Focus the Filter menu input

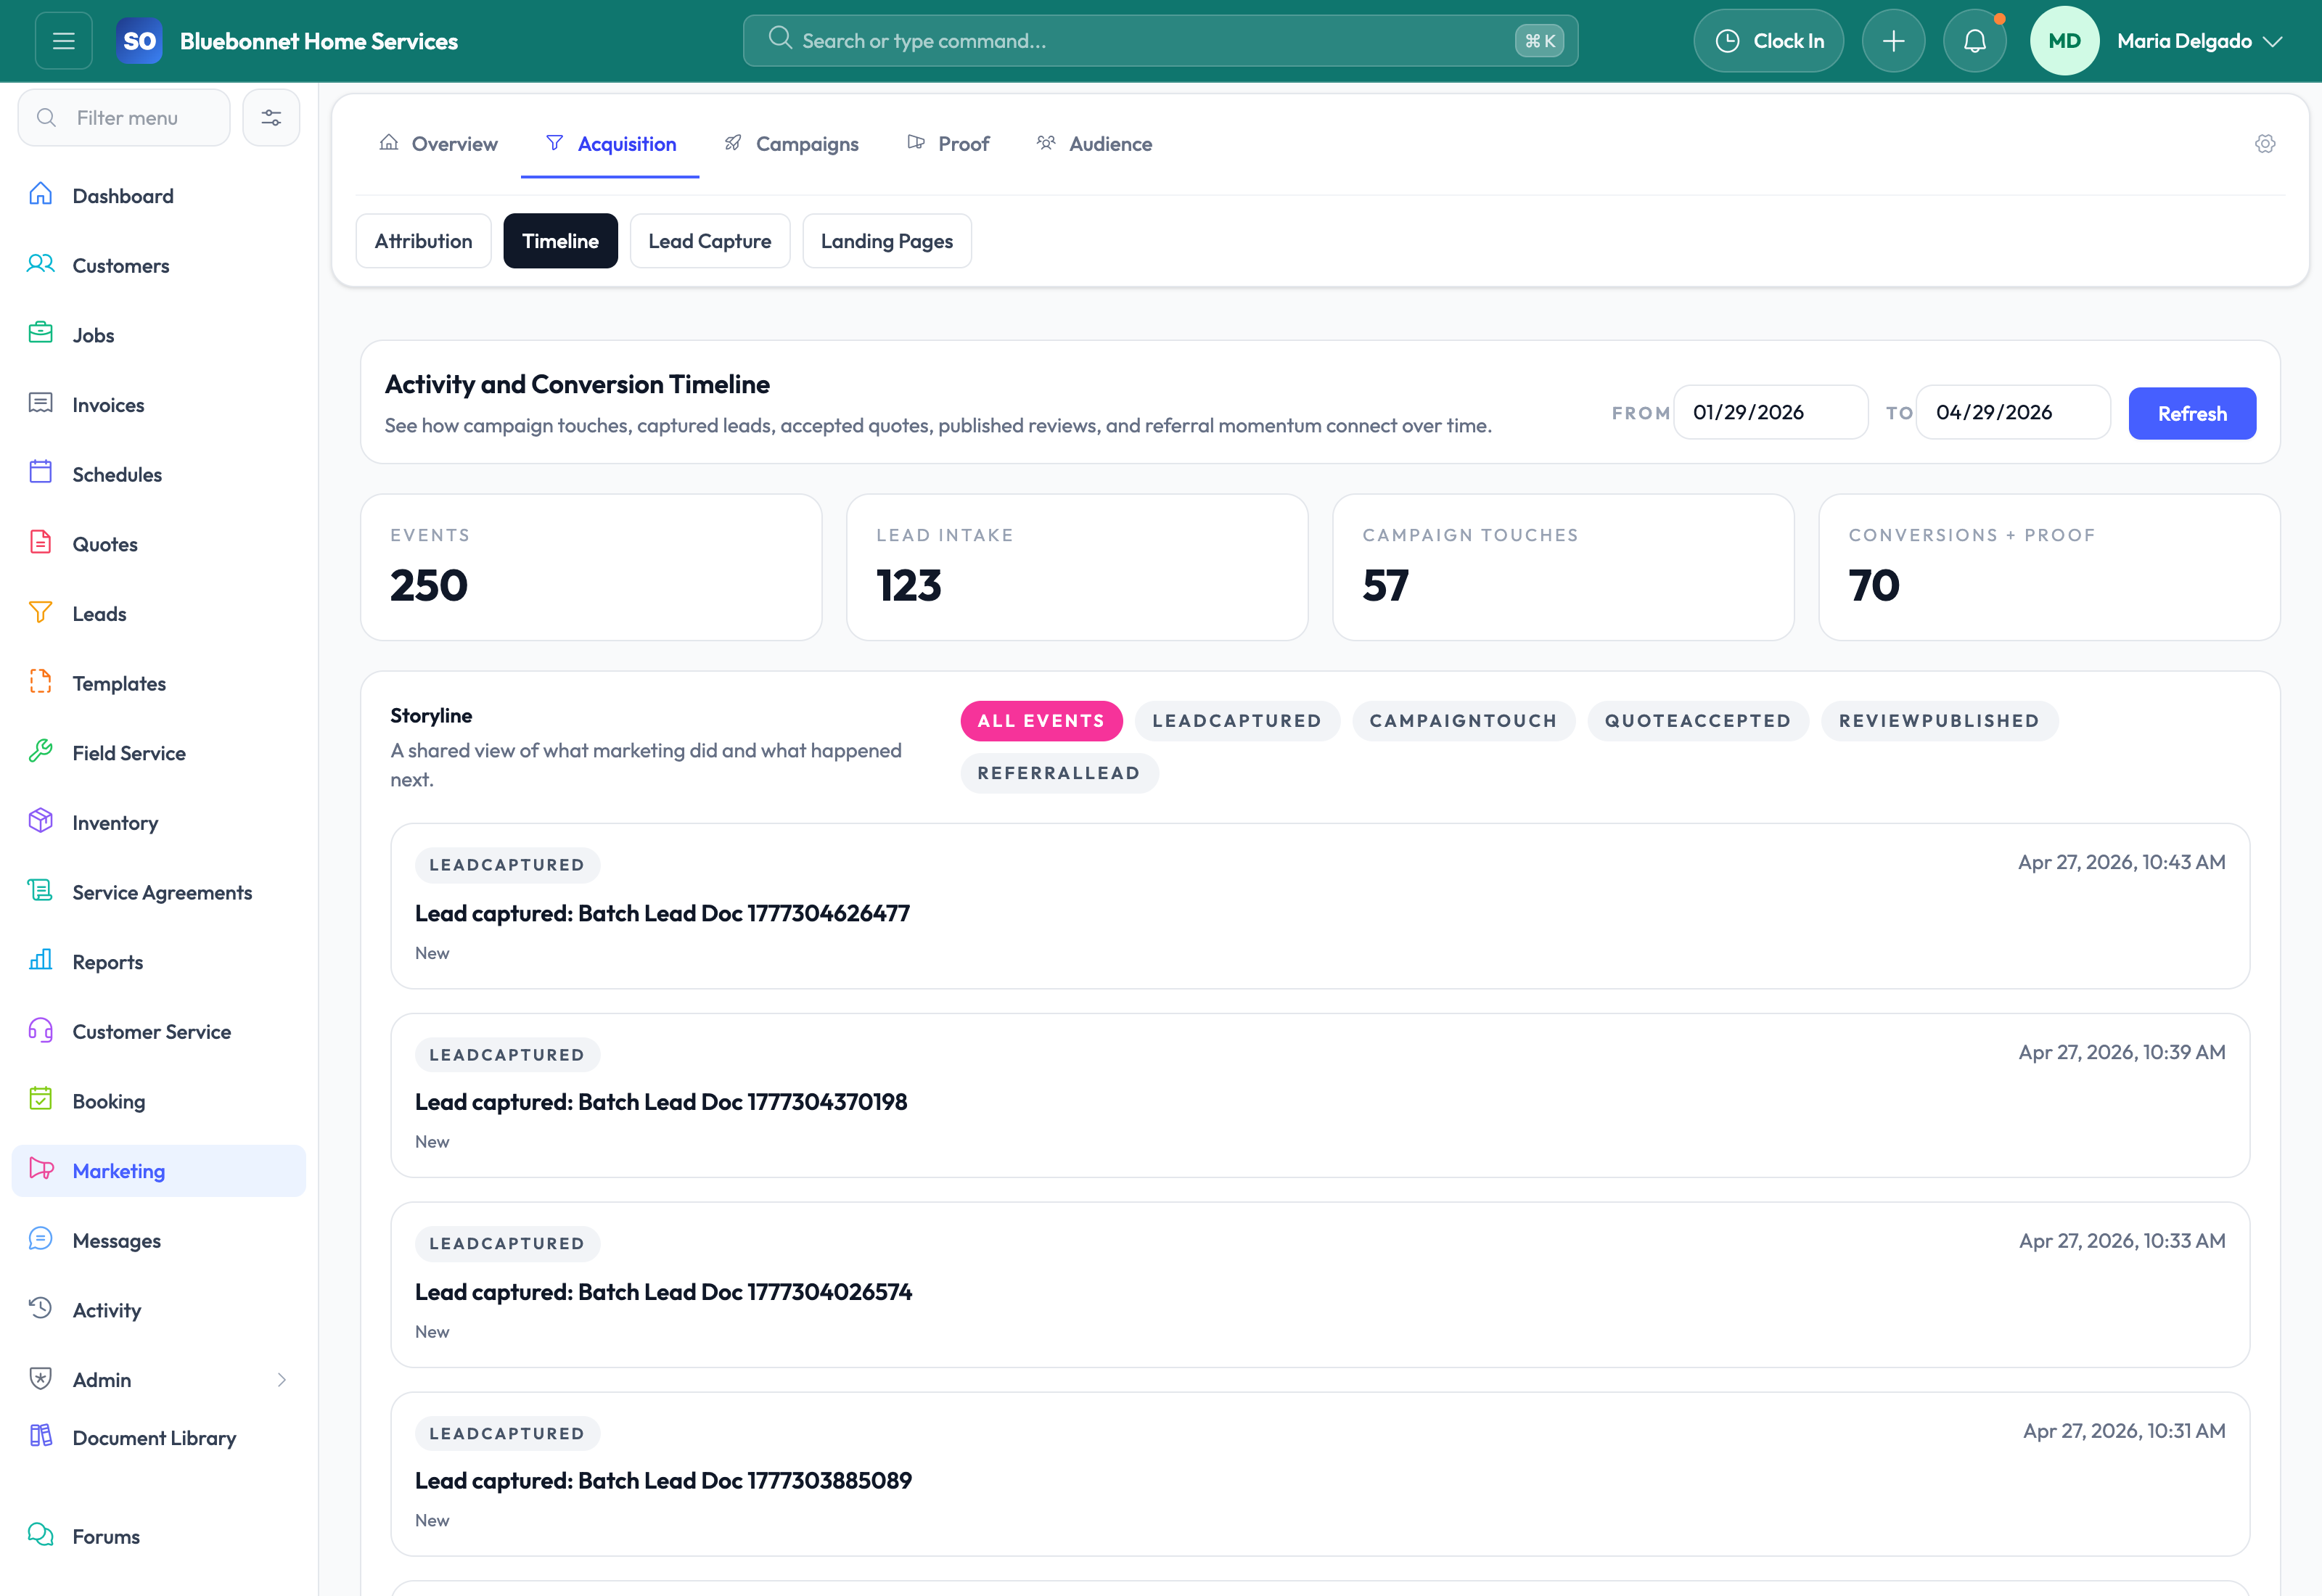click(124, 118)
